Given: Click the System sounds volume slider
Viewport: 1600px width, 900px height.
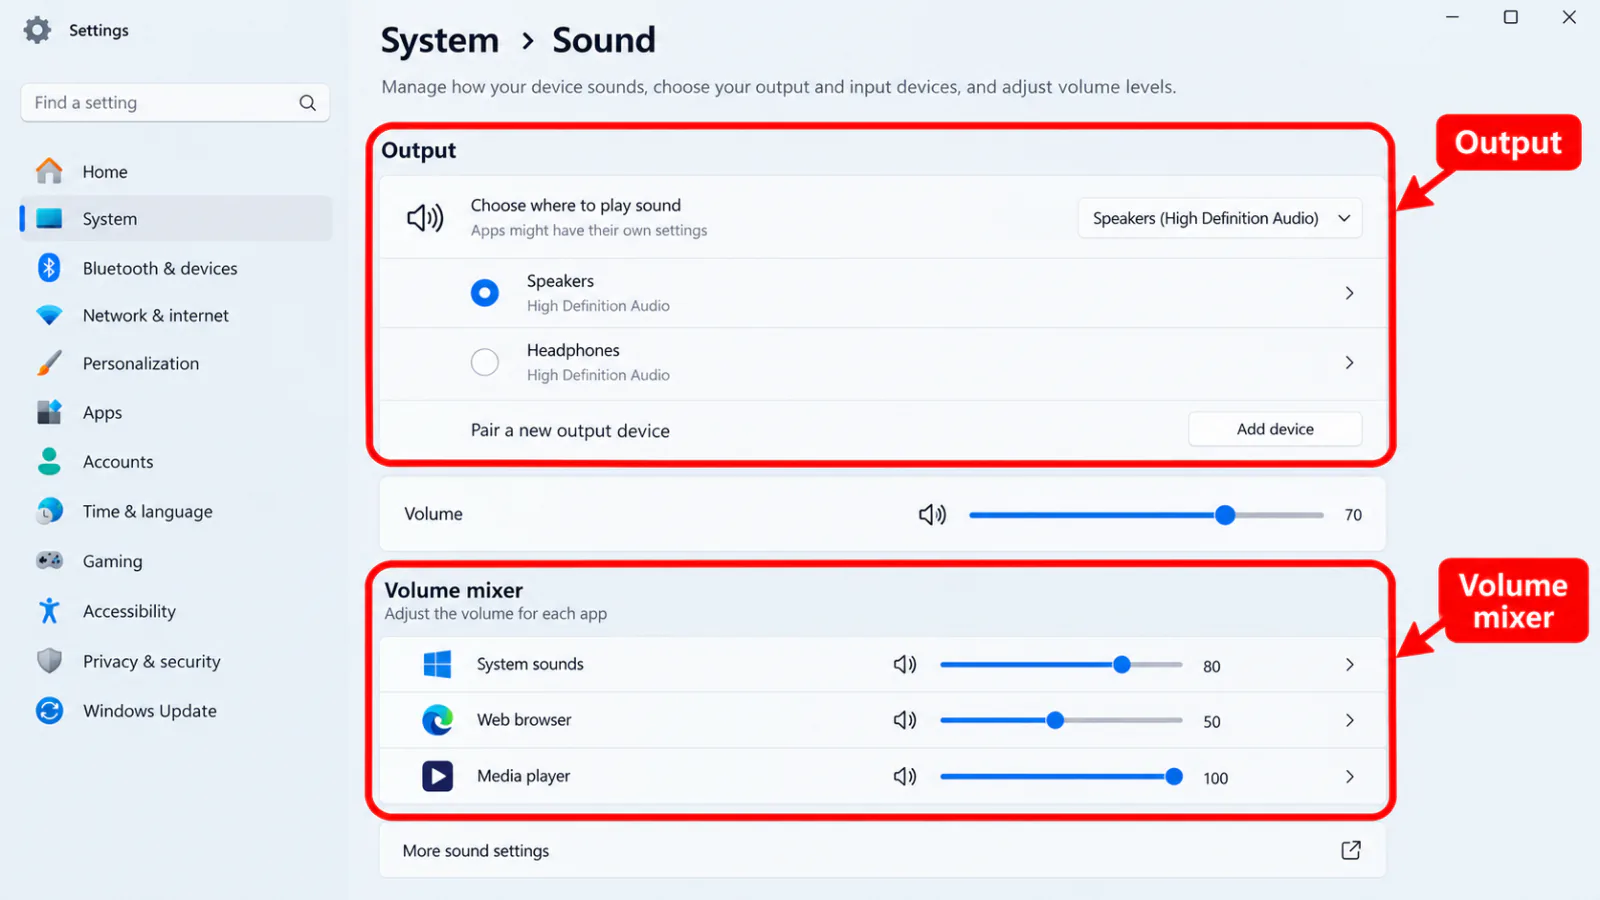Looking at the screenshot, I should [1061, 665].
